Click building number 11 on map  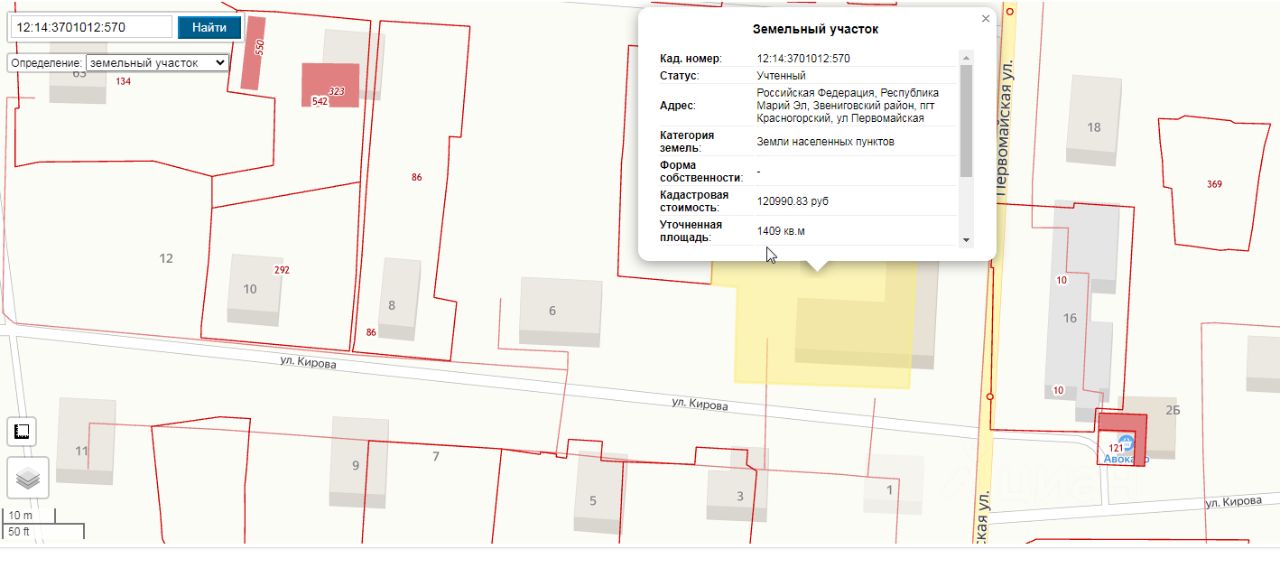[81, 451]
